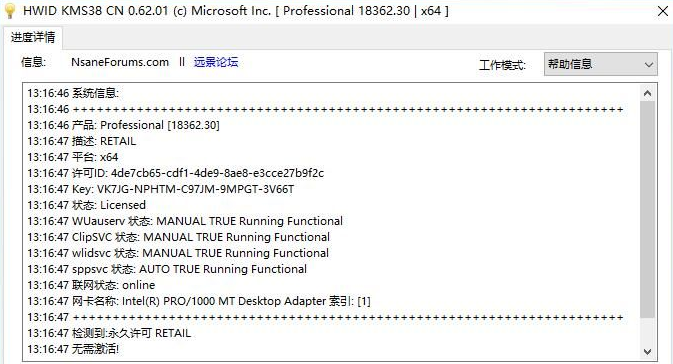Viewport: 673px width, 364px height.
Task: Close the HWID KMS38 window
Action: click(663, 11)
